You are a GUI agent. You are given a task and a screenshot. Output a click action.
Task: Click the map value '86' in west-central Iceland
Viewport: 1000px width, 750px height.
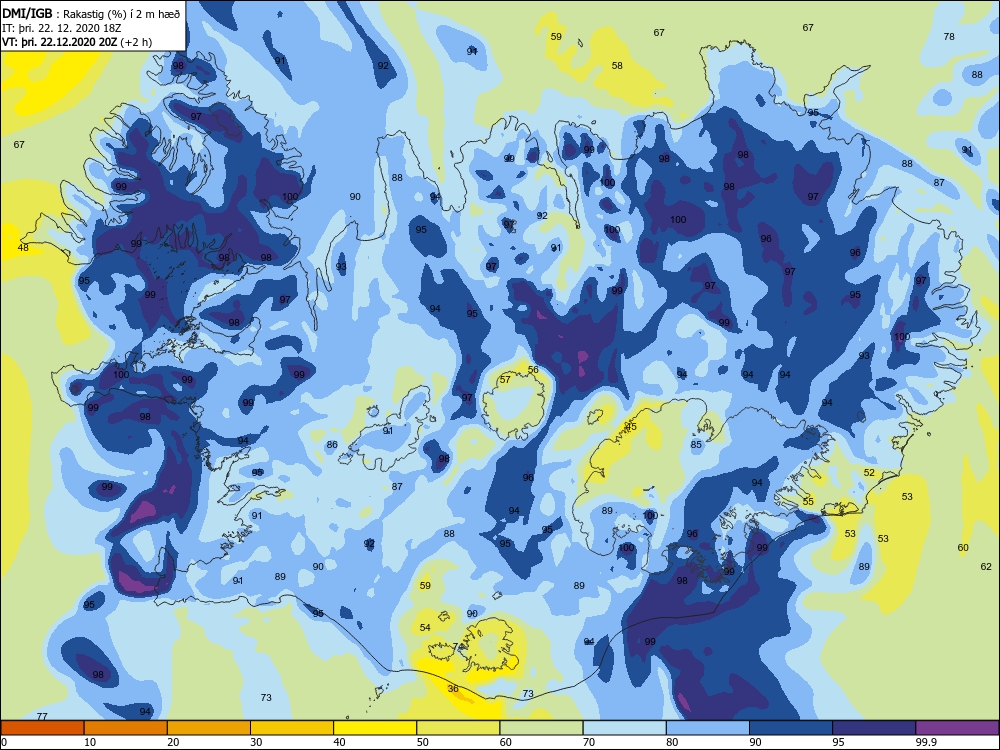tap(332, 445)
